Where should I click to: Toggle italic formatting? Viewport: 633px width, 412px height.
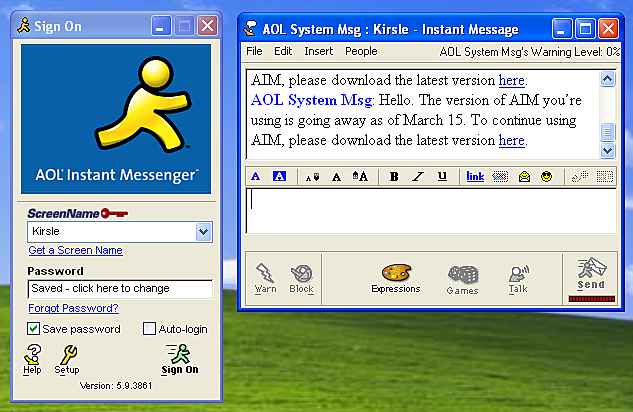click(x=418, y=177)
